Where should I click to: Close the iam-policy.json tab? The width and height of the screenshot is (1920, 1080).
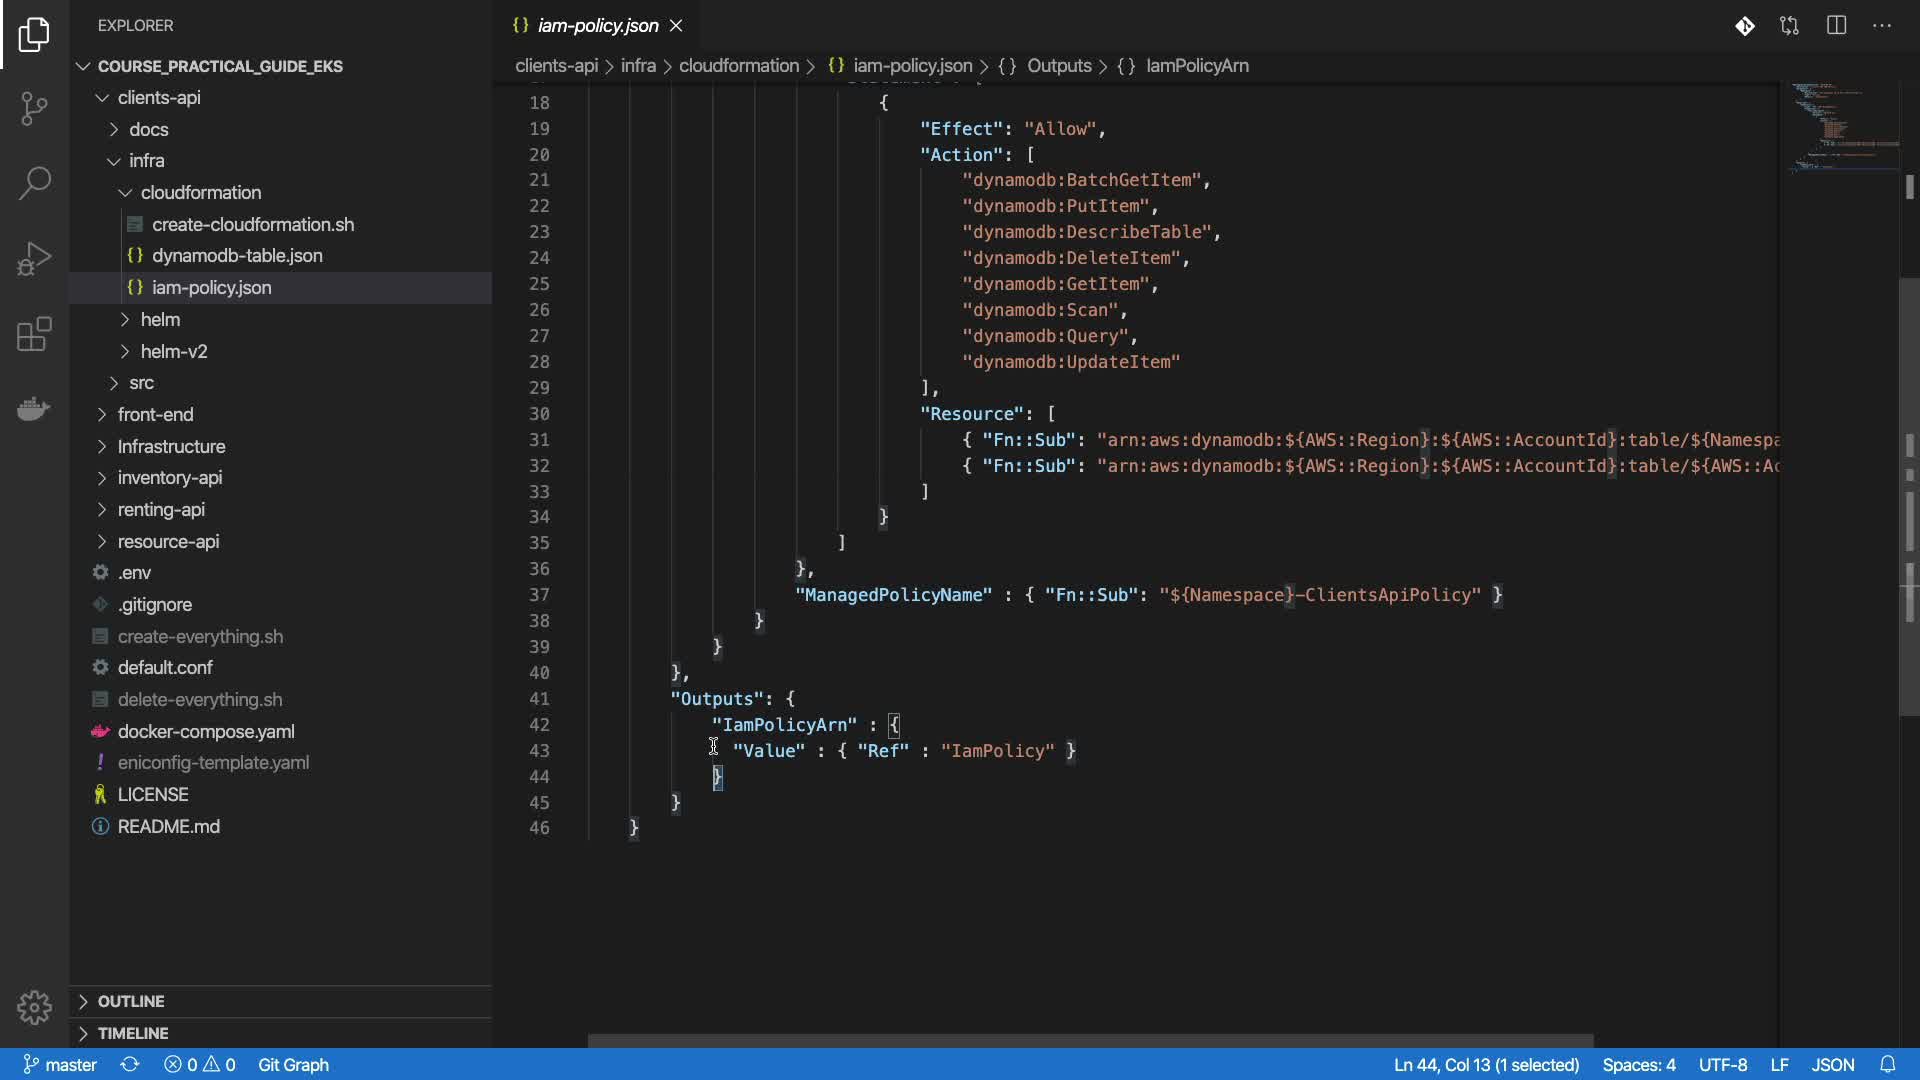pos(676,26)
